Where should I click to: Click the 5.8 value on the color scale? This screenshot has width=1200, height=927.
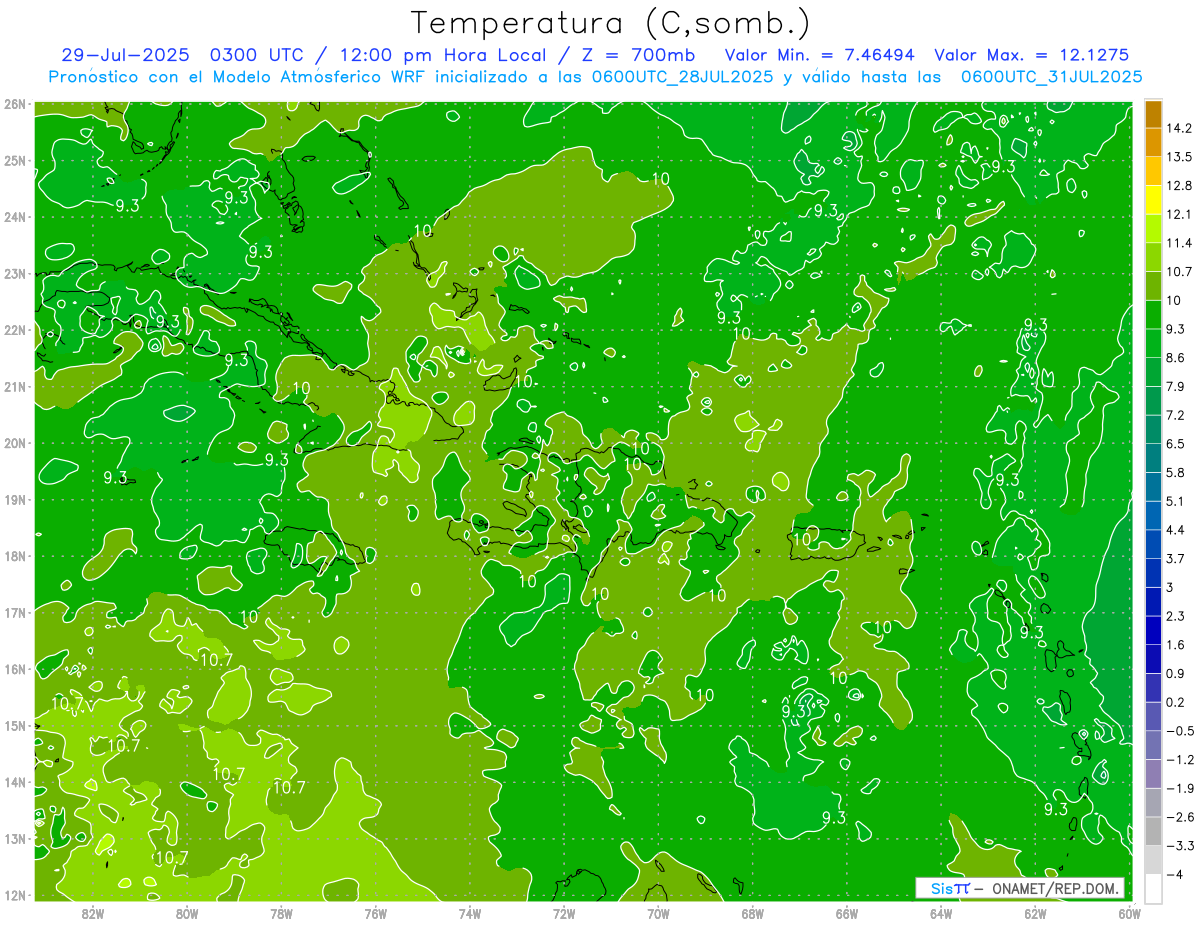(1176, 472)
